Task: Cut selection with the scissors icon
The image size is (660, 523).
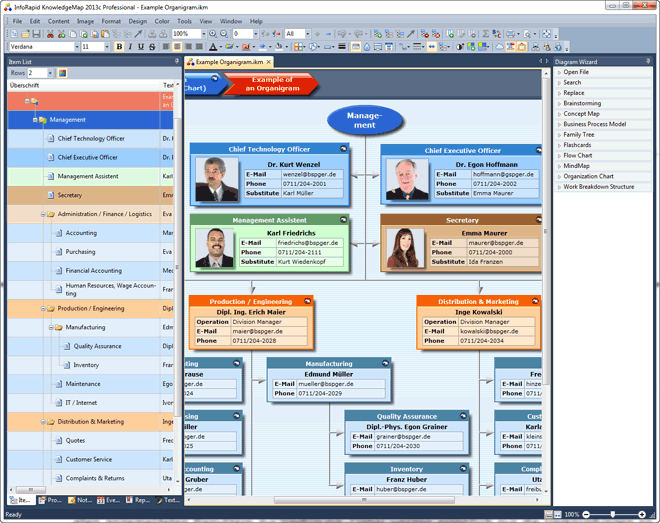Action: pos(51,34)
